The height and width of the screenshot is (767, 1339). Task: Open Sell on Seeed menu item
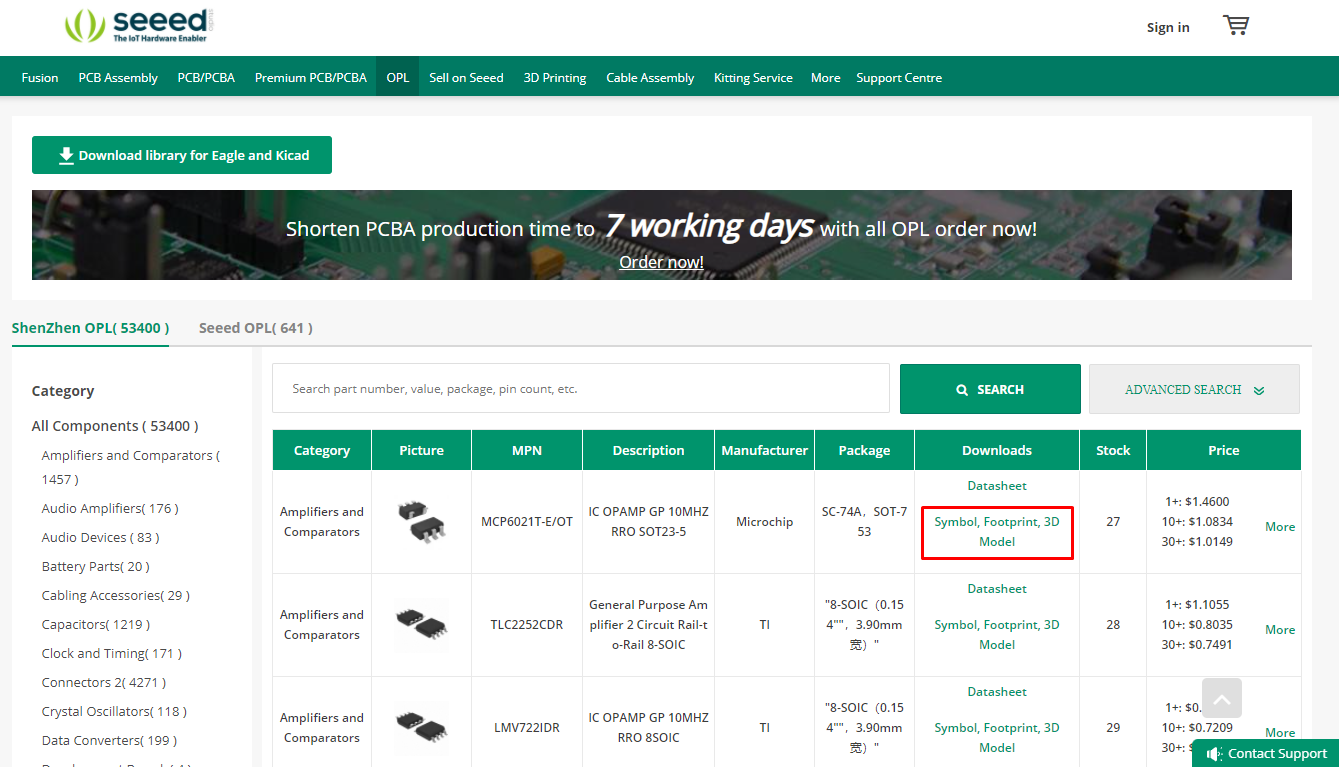(x=466, y=77)
